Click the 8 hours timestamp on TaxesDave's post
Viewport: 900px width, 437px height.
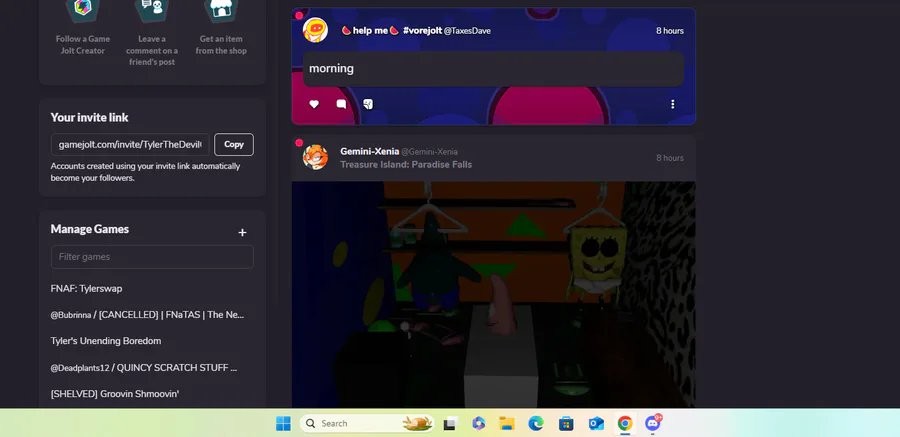click(x=670, y=30)
